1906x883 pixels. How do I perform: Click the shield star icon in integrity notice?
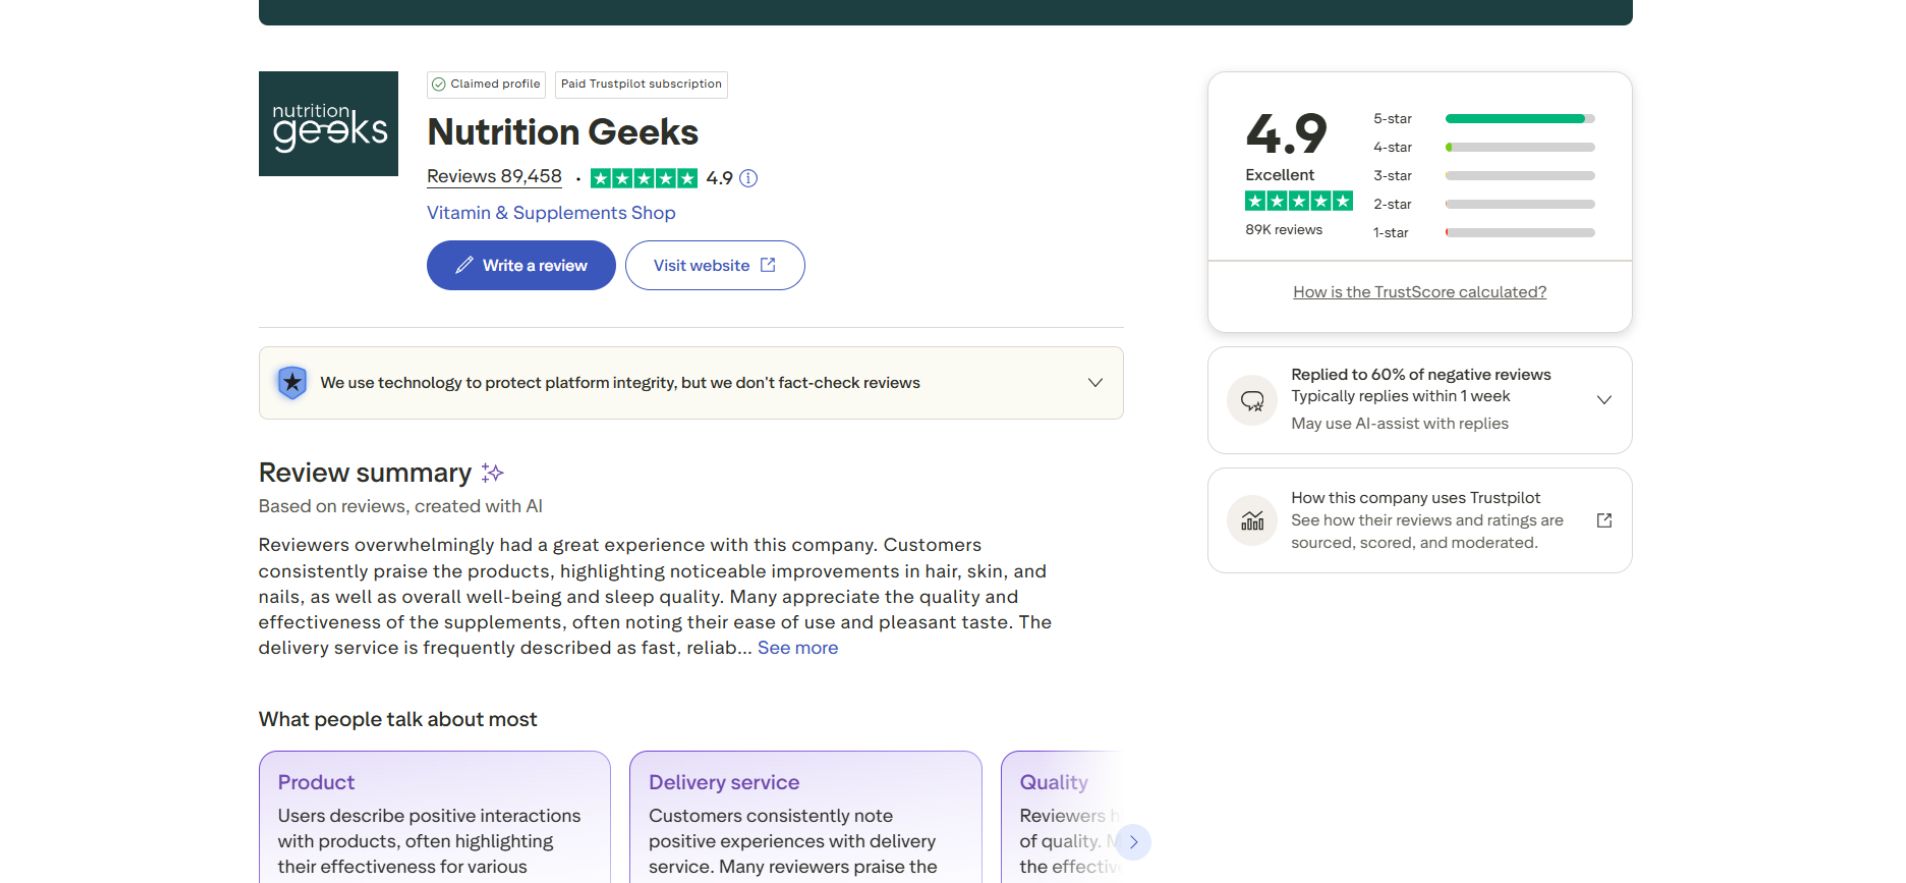pyautogui.click(x=292, y=382)
